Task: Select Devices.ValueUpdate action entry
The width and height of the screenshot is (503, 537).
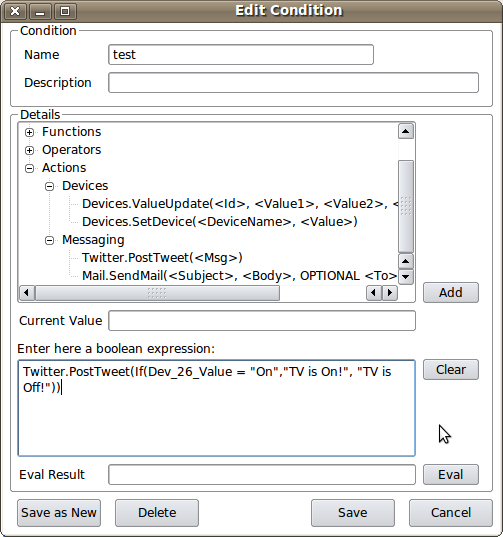Action: click(x=240, y=204)
